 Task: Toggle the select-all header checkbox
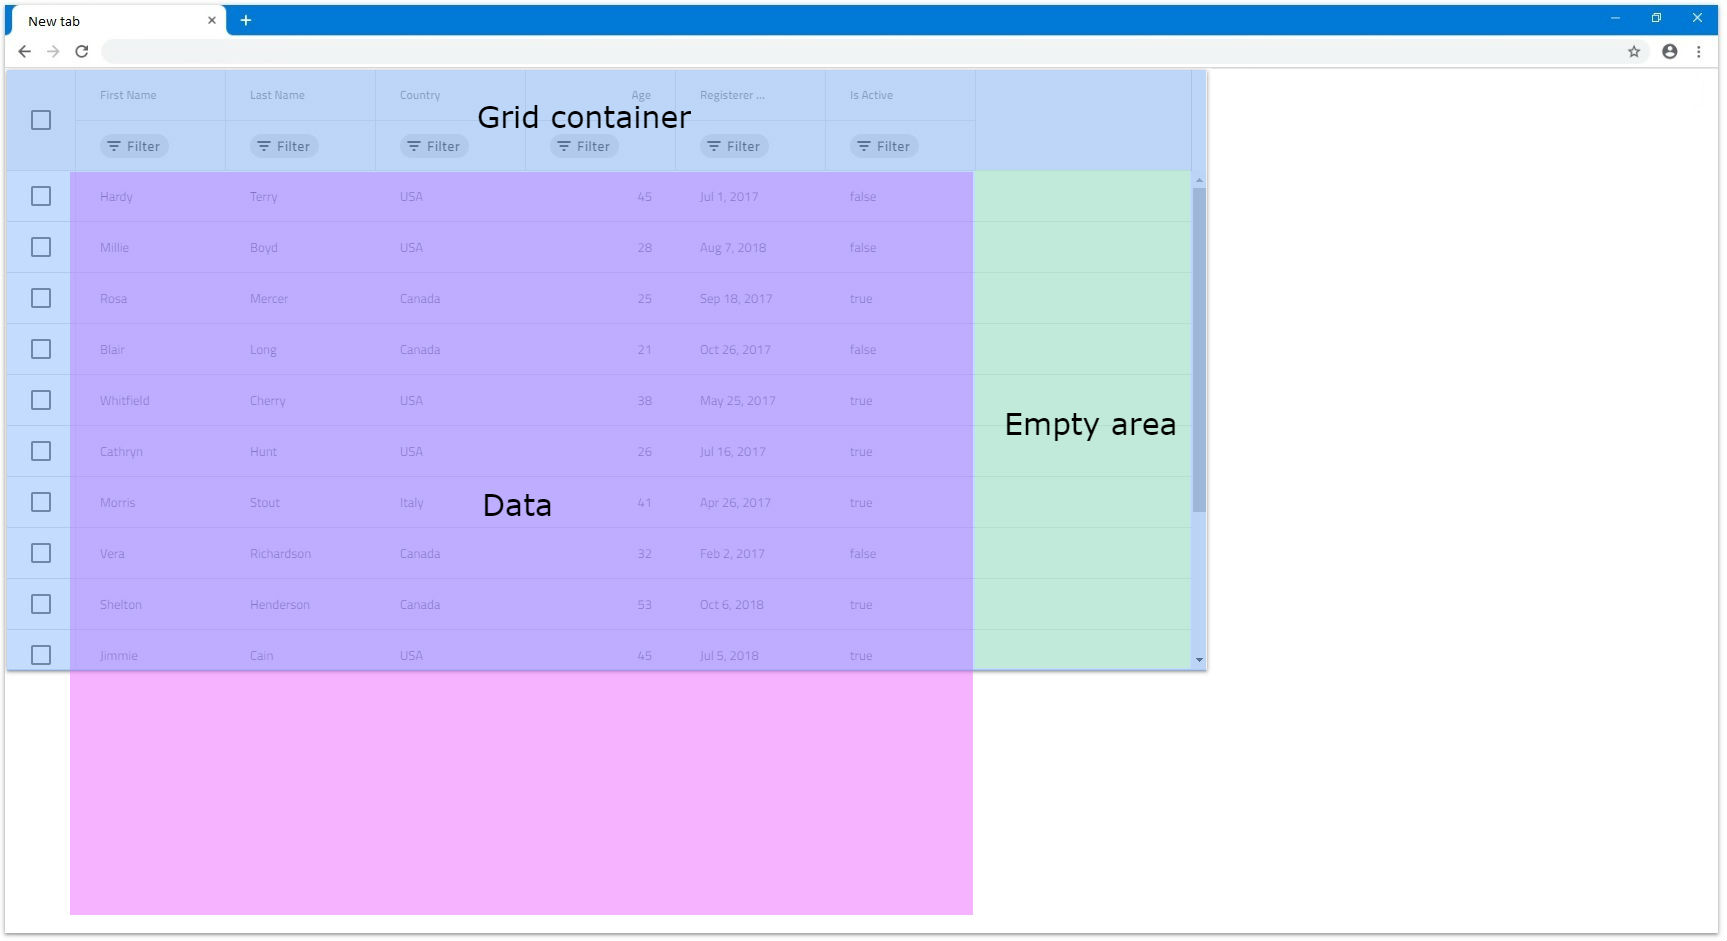41,120
